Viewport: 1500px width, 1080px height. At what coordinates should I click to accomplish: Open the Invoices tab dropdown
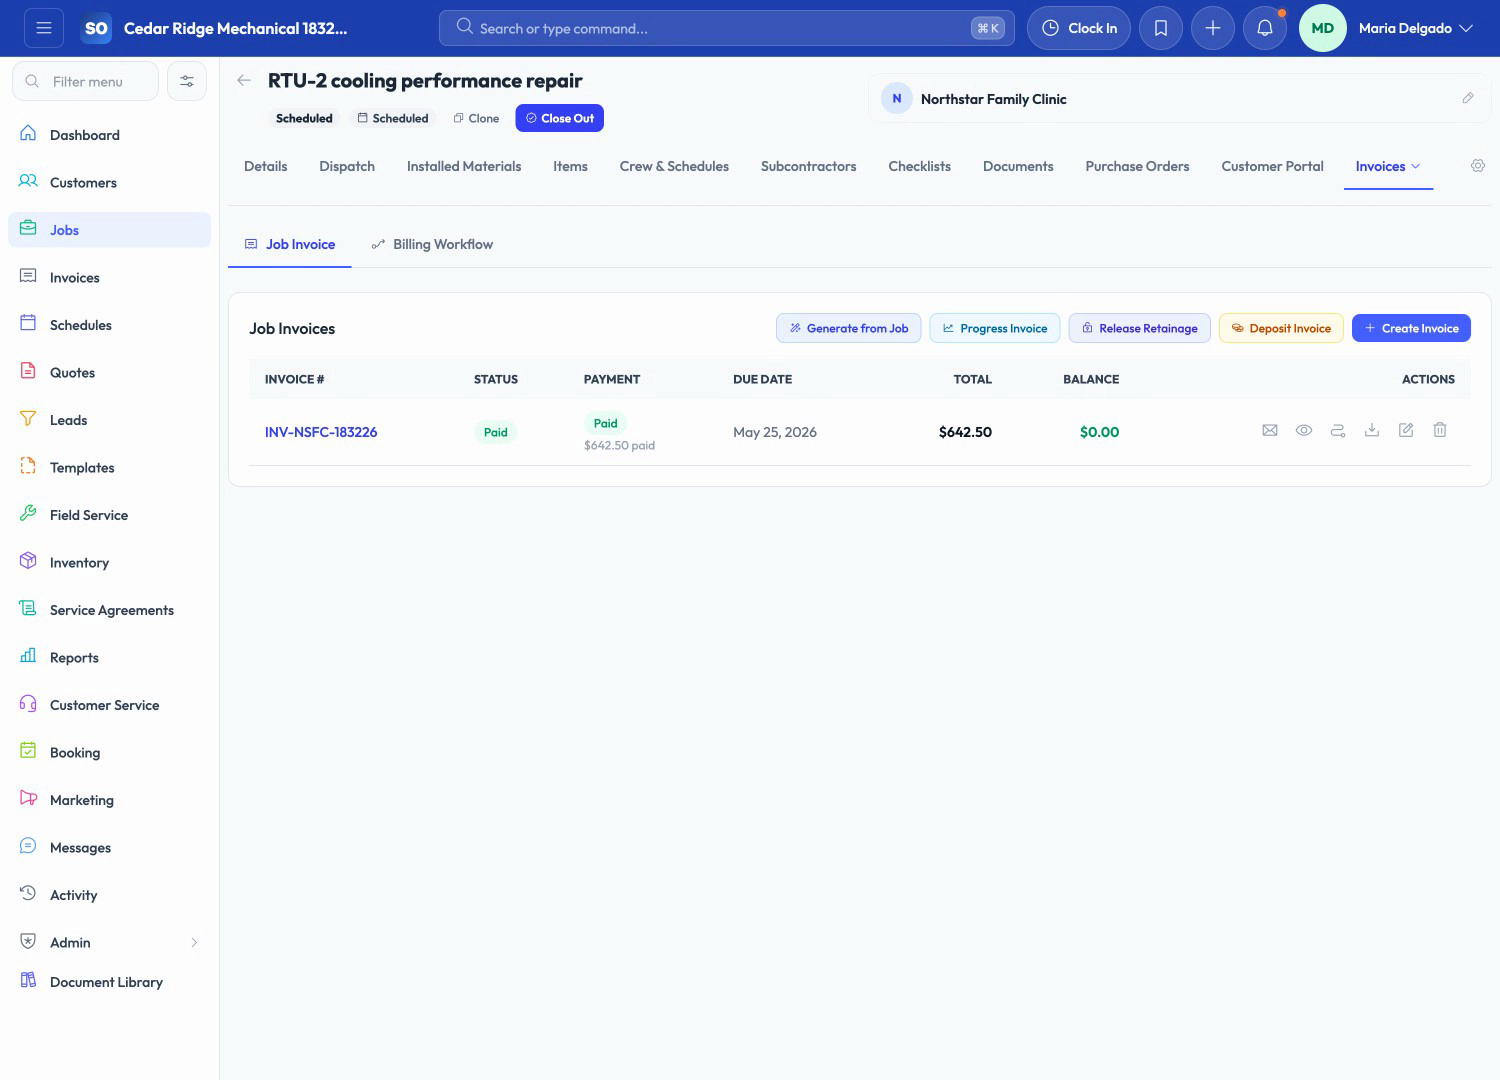1388,166
